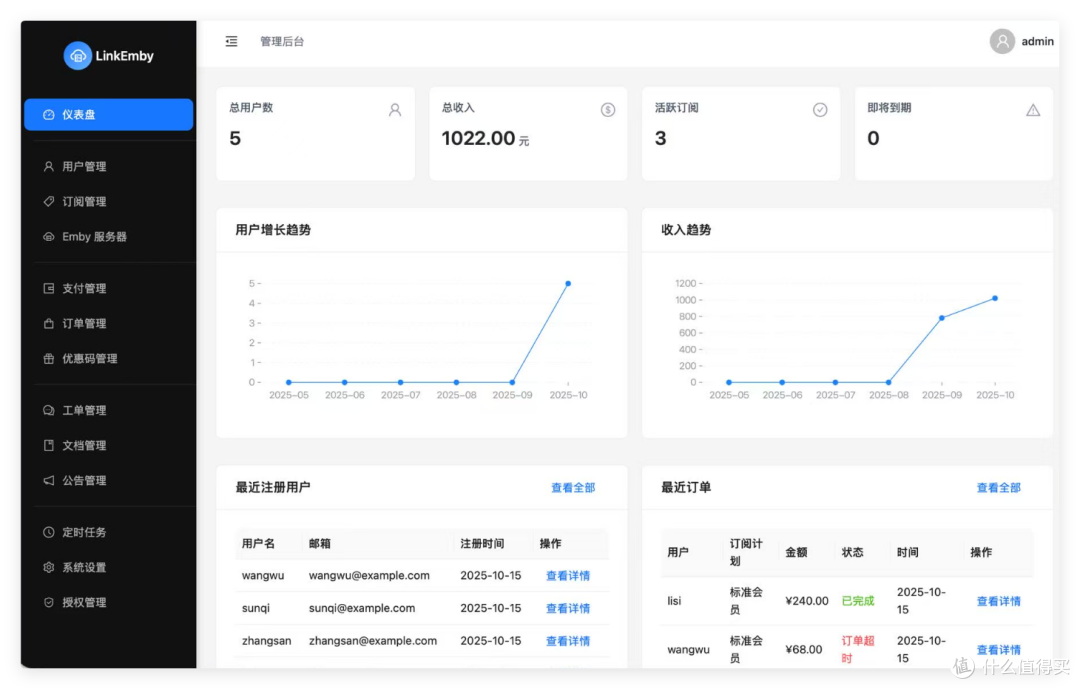This screenshot has height=689, width=1080.
Task: Click the user icon in 总用户数 card
Action: 395,110
